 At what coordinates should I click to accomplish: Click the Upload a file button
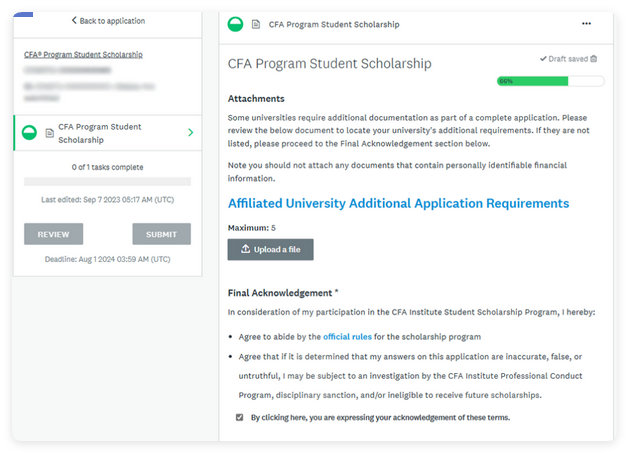pyautogui.click(x=270, y=250)
